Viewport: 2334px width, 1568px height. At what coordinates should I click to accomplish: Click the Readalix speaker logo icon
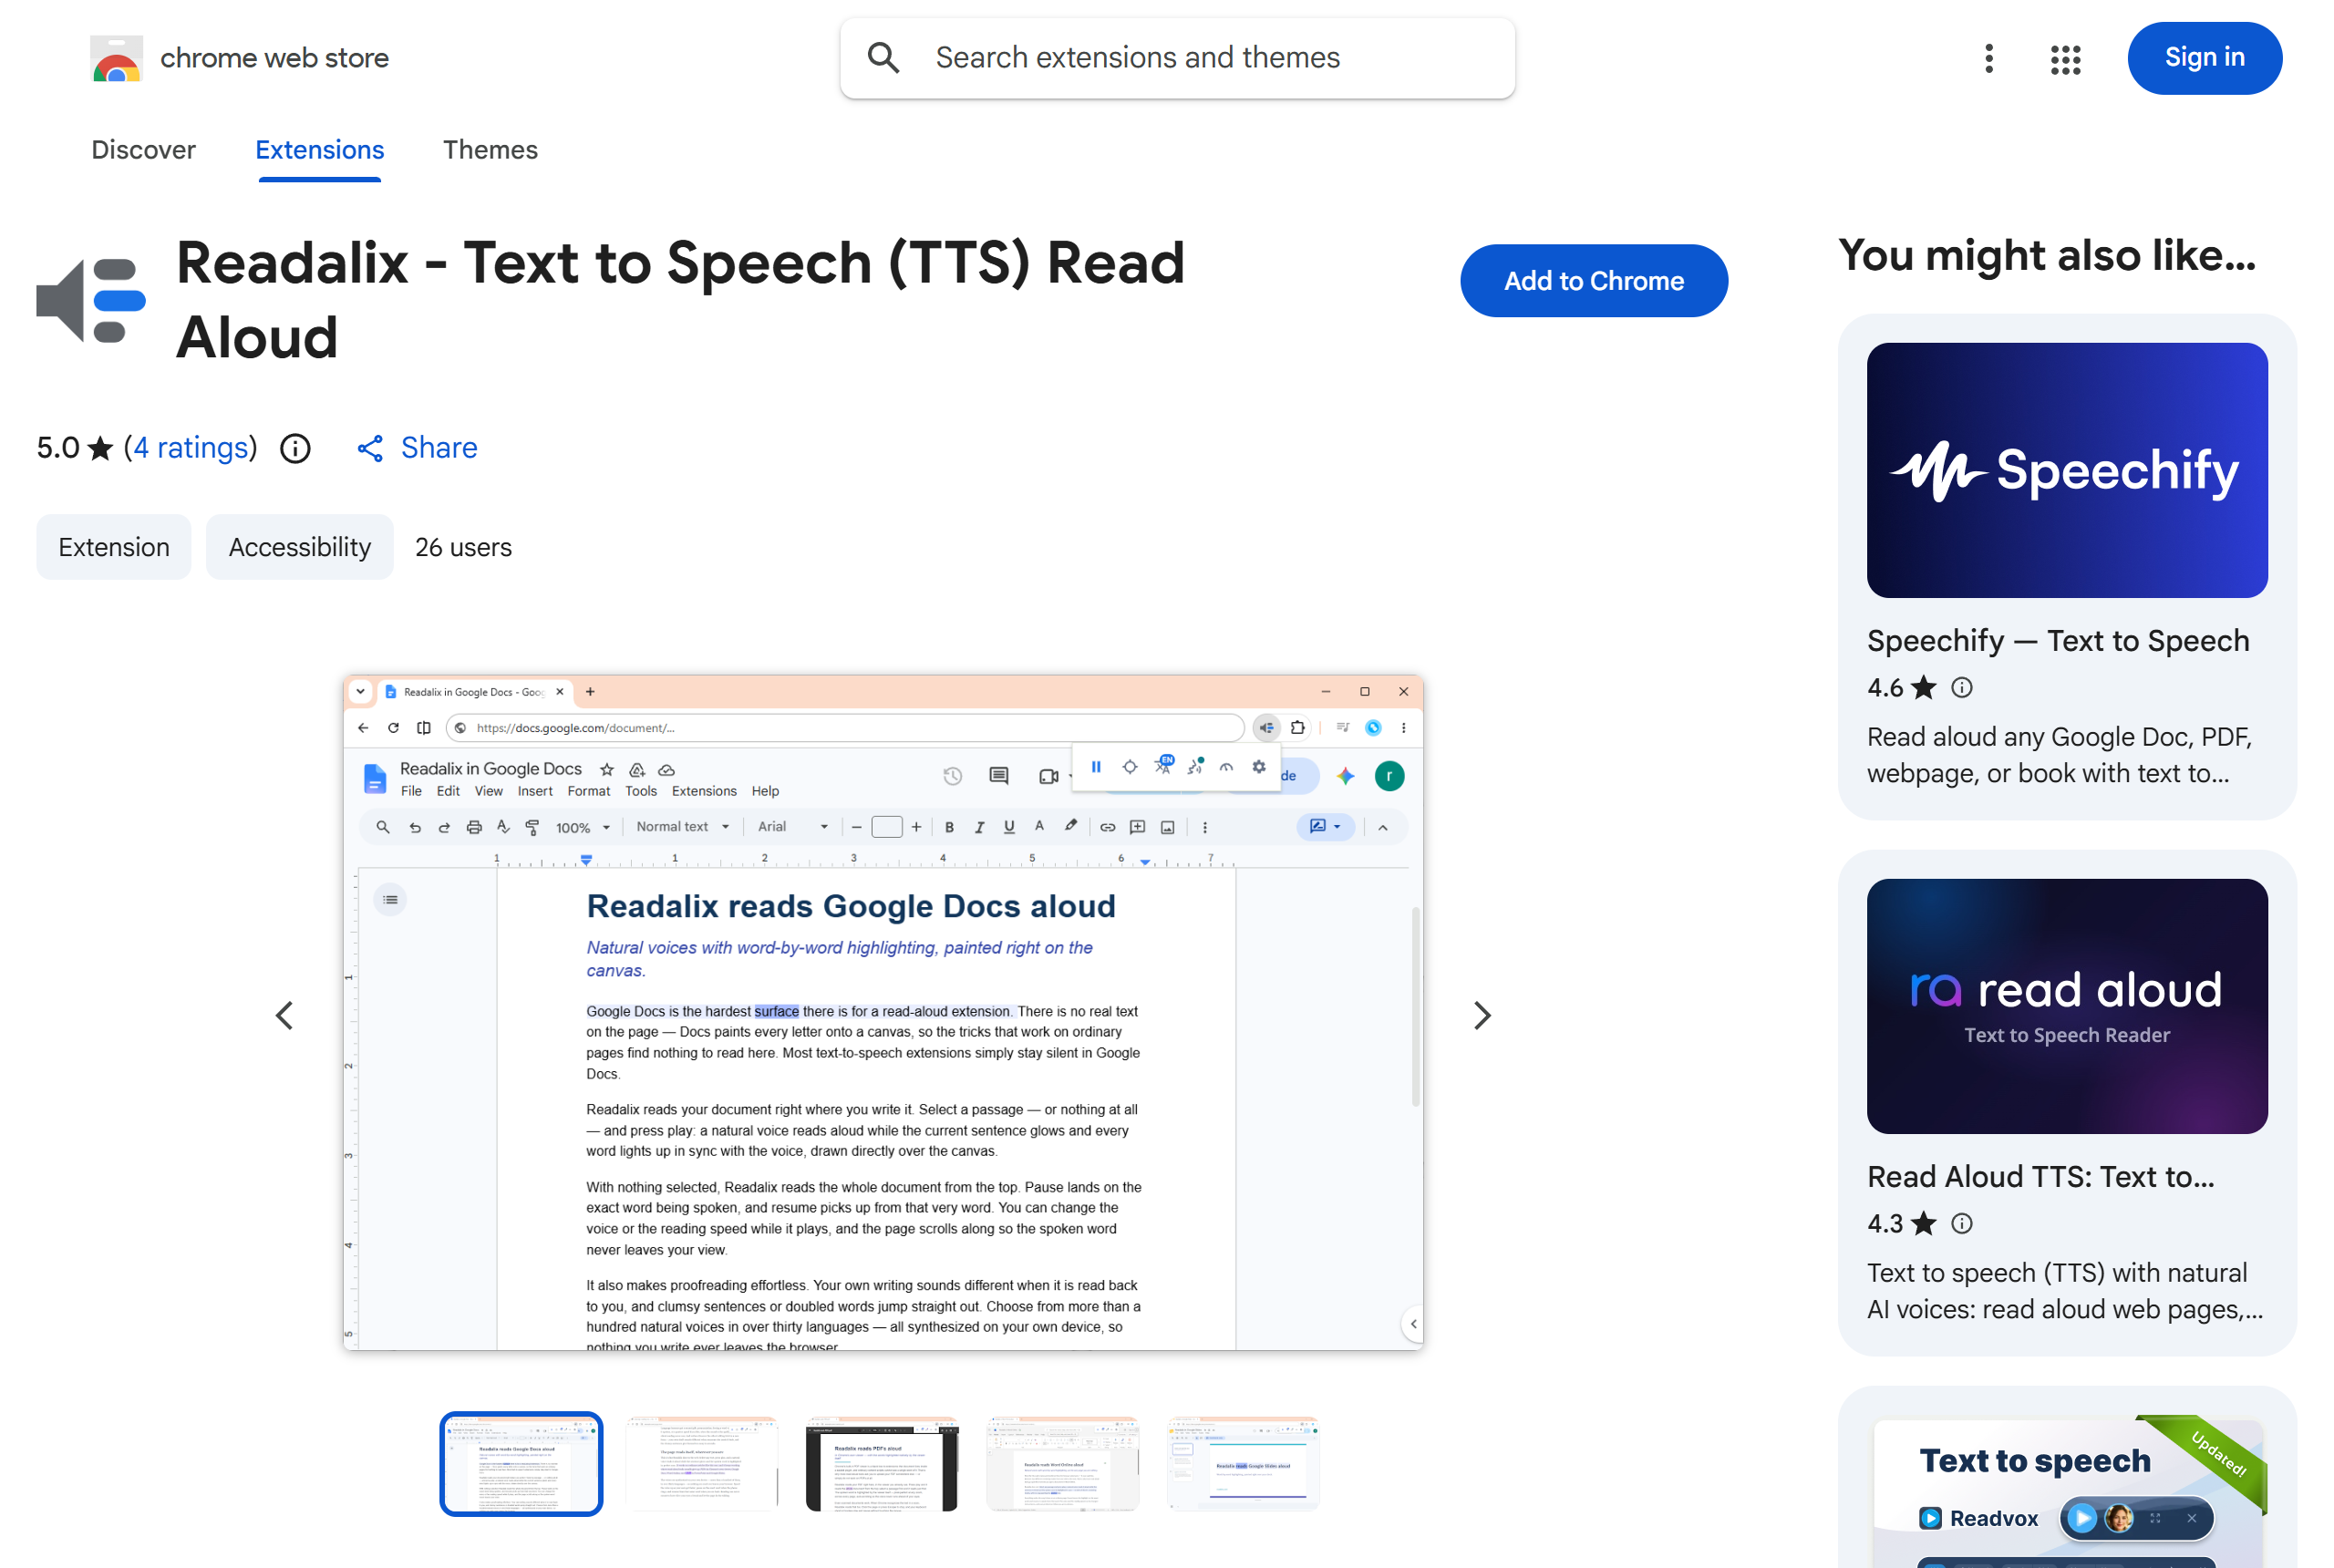[91, 299]
